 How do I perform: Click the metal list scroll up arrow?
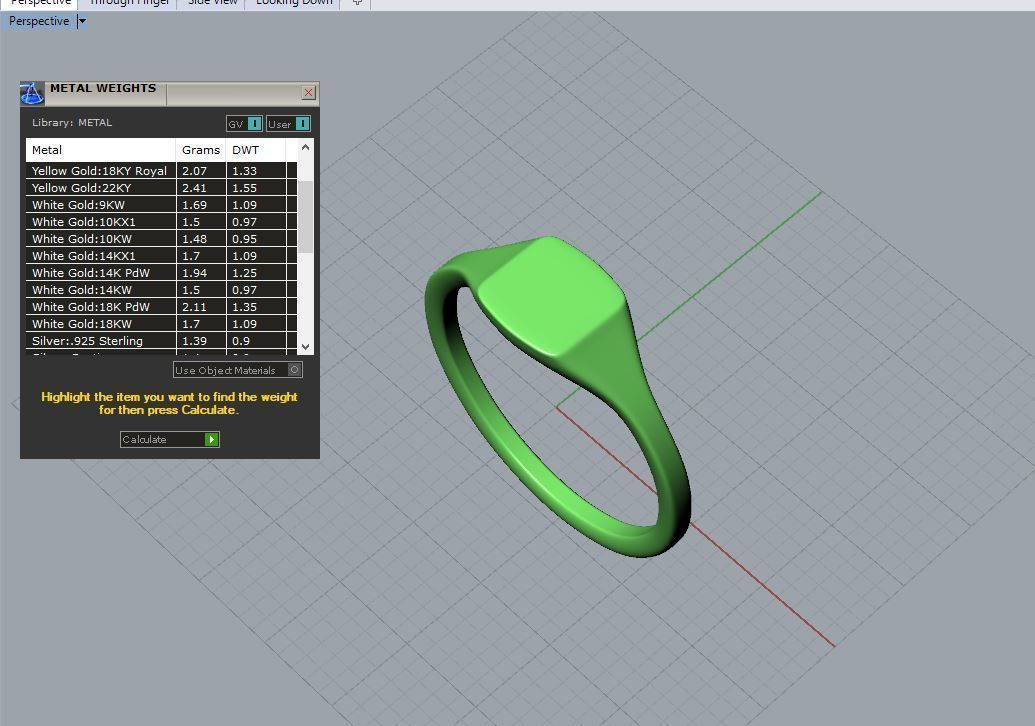(306, 148)
